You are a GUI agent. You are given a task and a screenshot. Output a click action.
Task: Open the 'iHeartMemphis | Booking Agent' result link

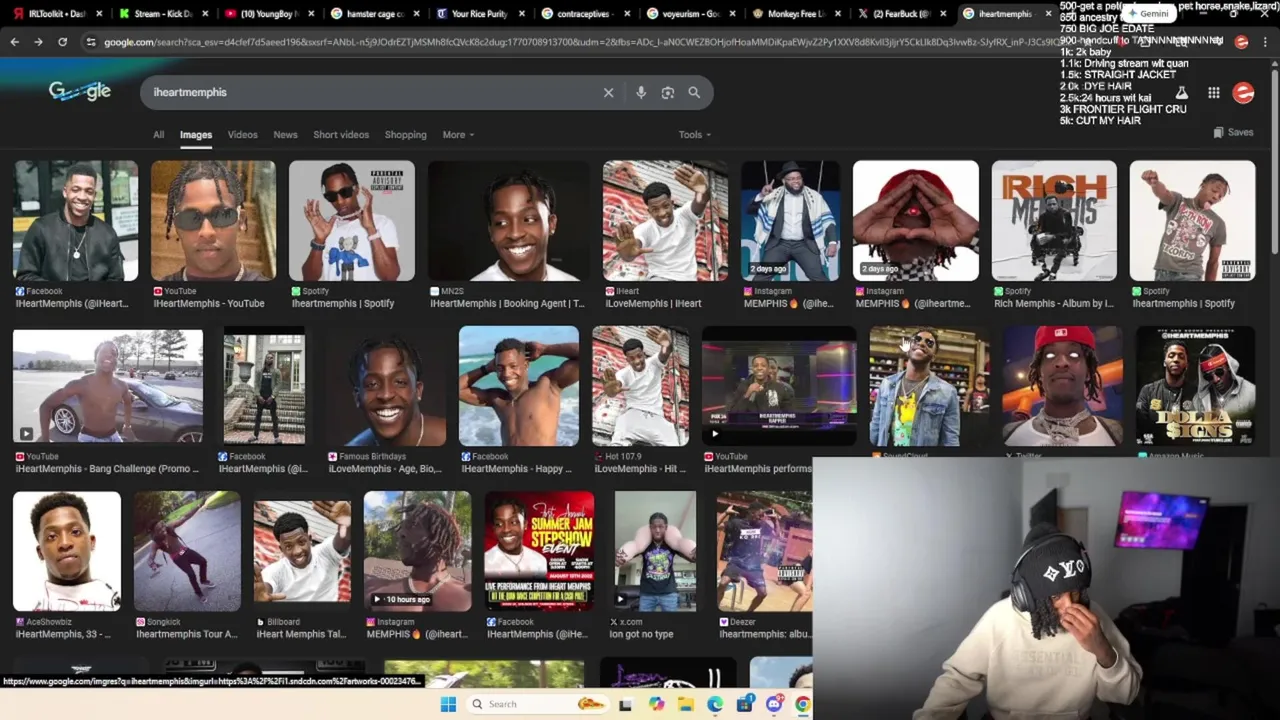pos(507,303)
